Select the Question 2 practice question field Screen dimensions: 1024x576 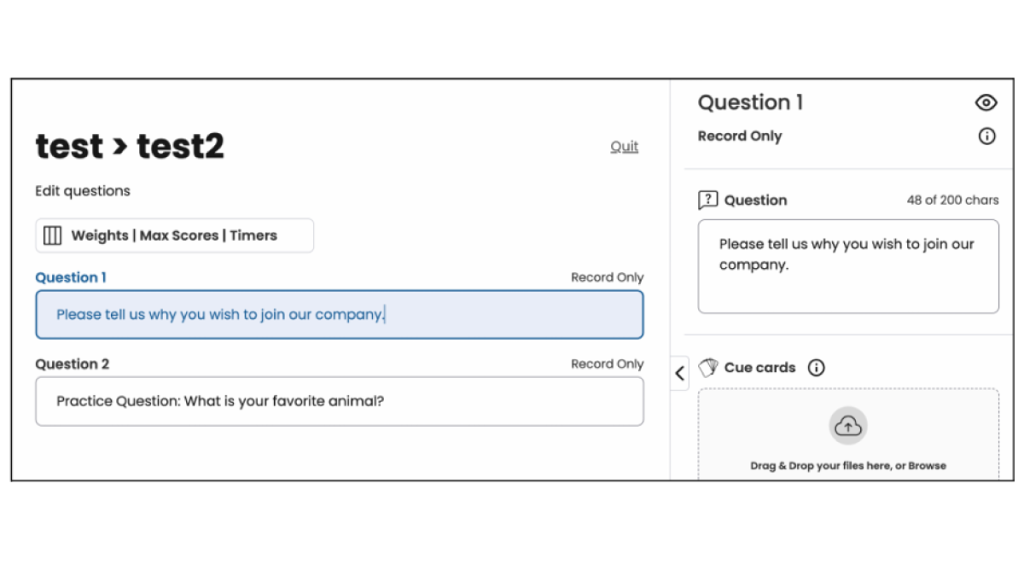(339, 402)
